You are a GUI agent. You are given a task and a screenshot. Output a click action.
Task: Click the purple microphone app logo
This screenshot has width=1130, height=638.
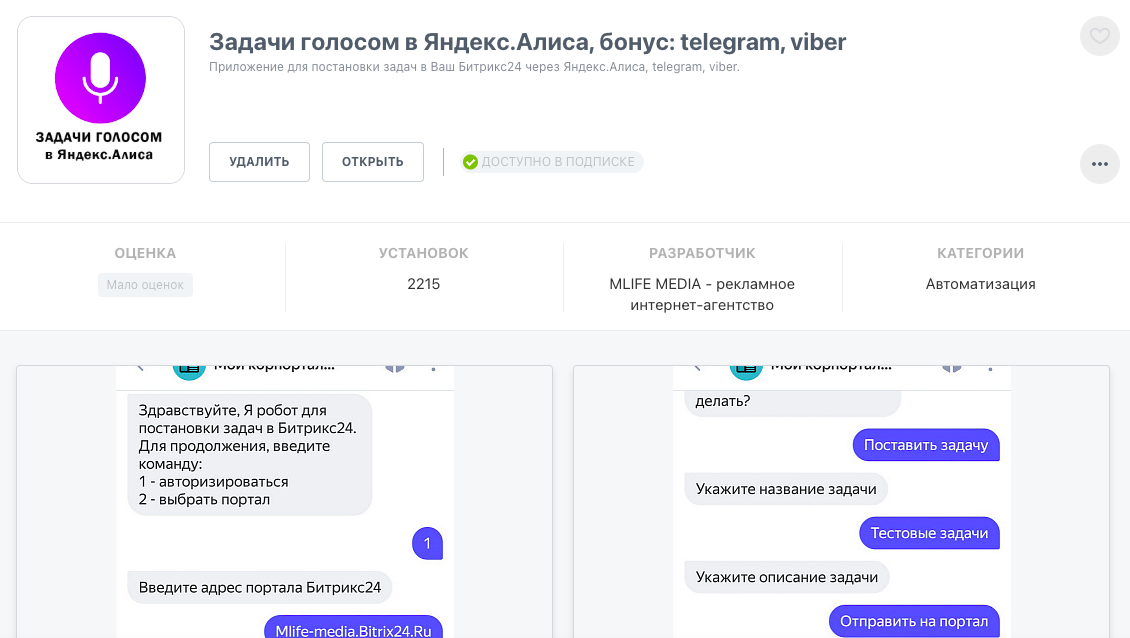(x=100, y=78)
